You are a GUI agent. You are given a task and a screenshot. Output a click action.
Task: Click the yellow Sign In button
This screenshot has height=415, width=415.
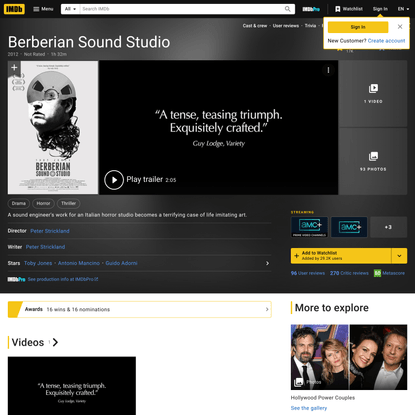coord(358,27)
